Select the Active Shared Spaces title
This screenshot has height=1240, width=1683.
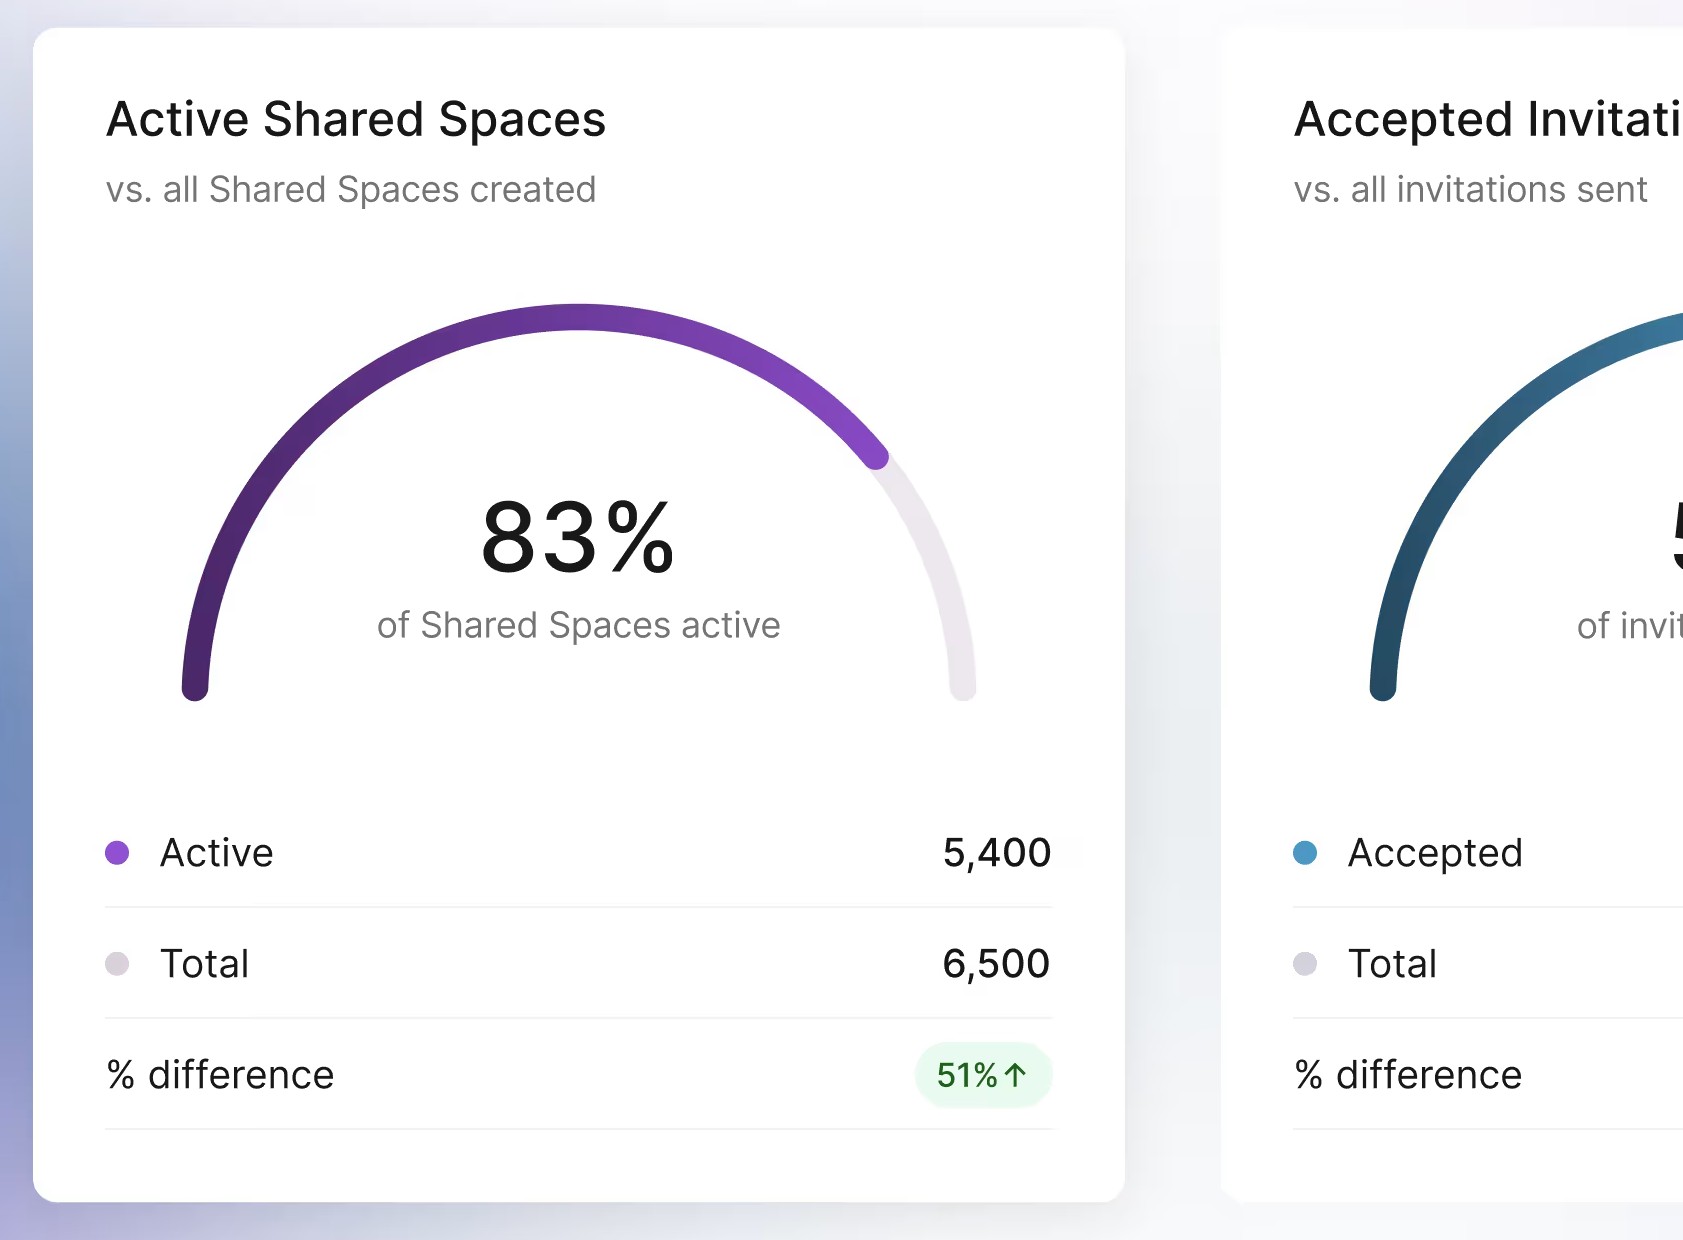[356, 119]
